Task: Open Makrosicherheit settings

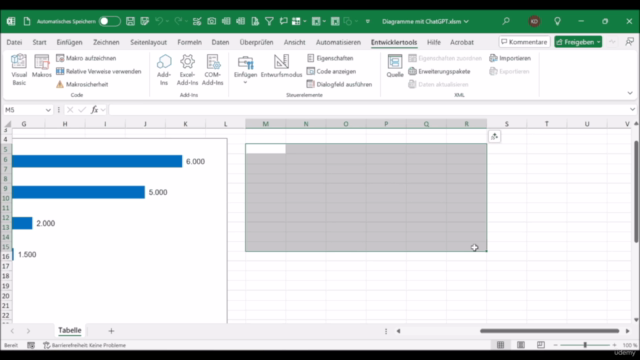Action: pyautogui.click(x=82, y=84)
